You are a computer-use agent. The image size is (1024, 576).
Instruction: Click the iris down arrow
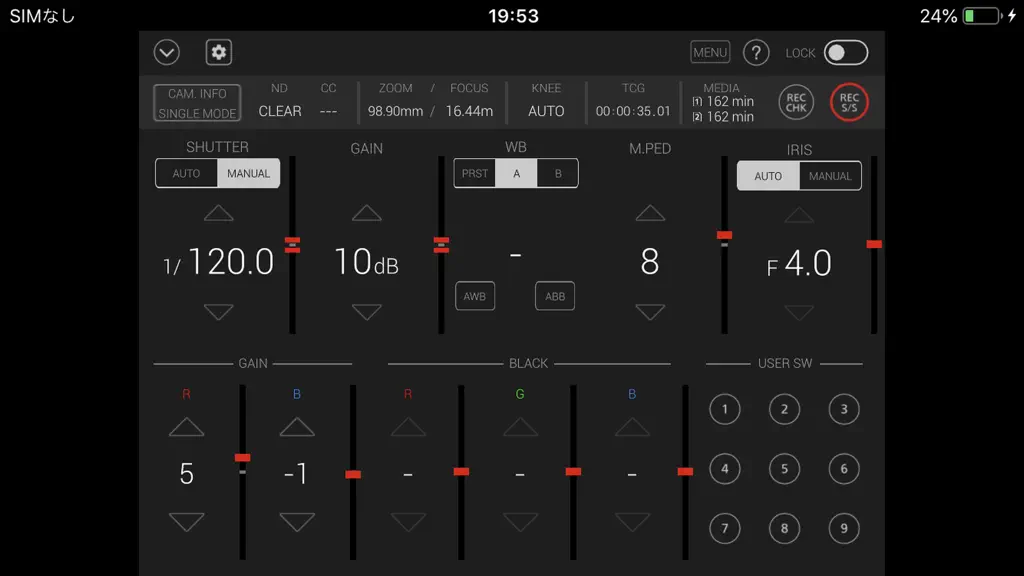[x=799, y=313]
